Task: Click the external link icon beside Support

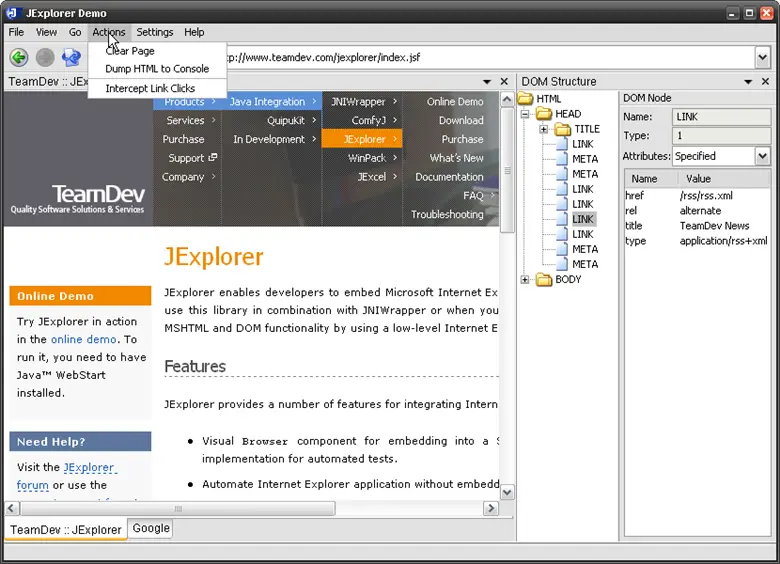Action: click(212, 158)
